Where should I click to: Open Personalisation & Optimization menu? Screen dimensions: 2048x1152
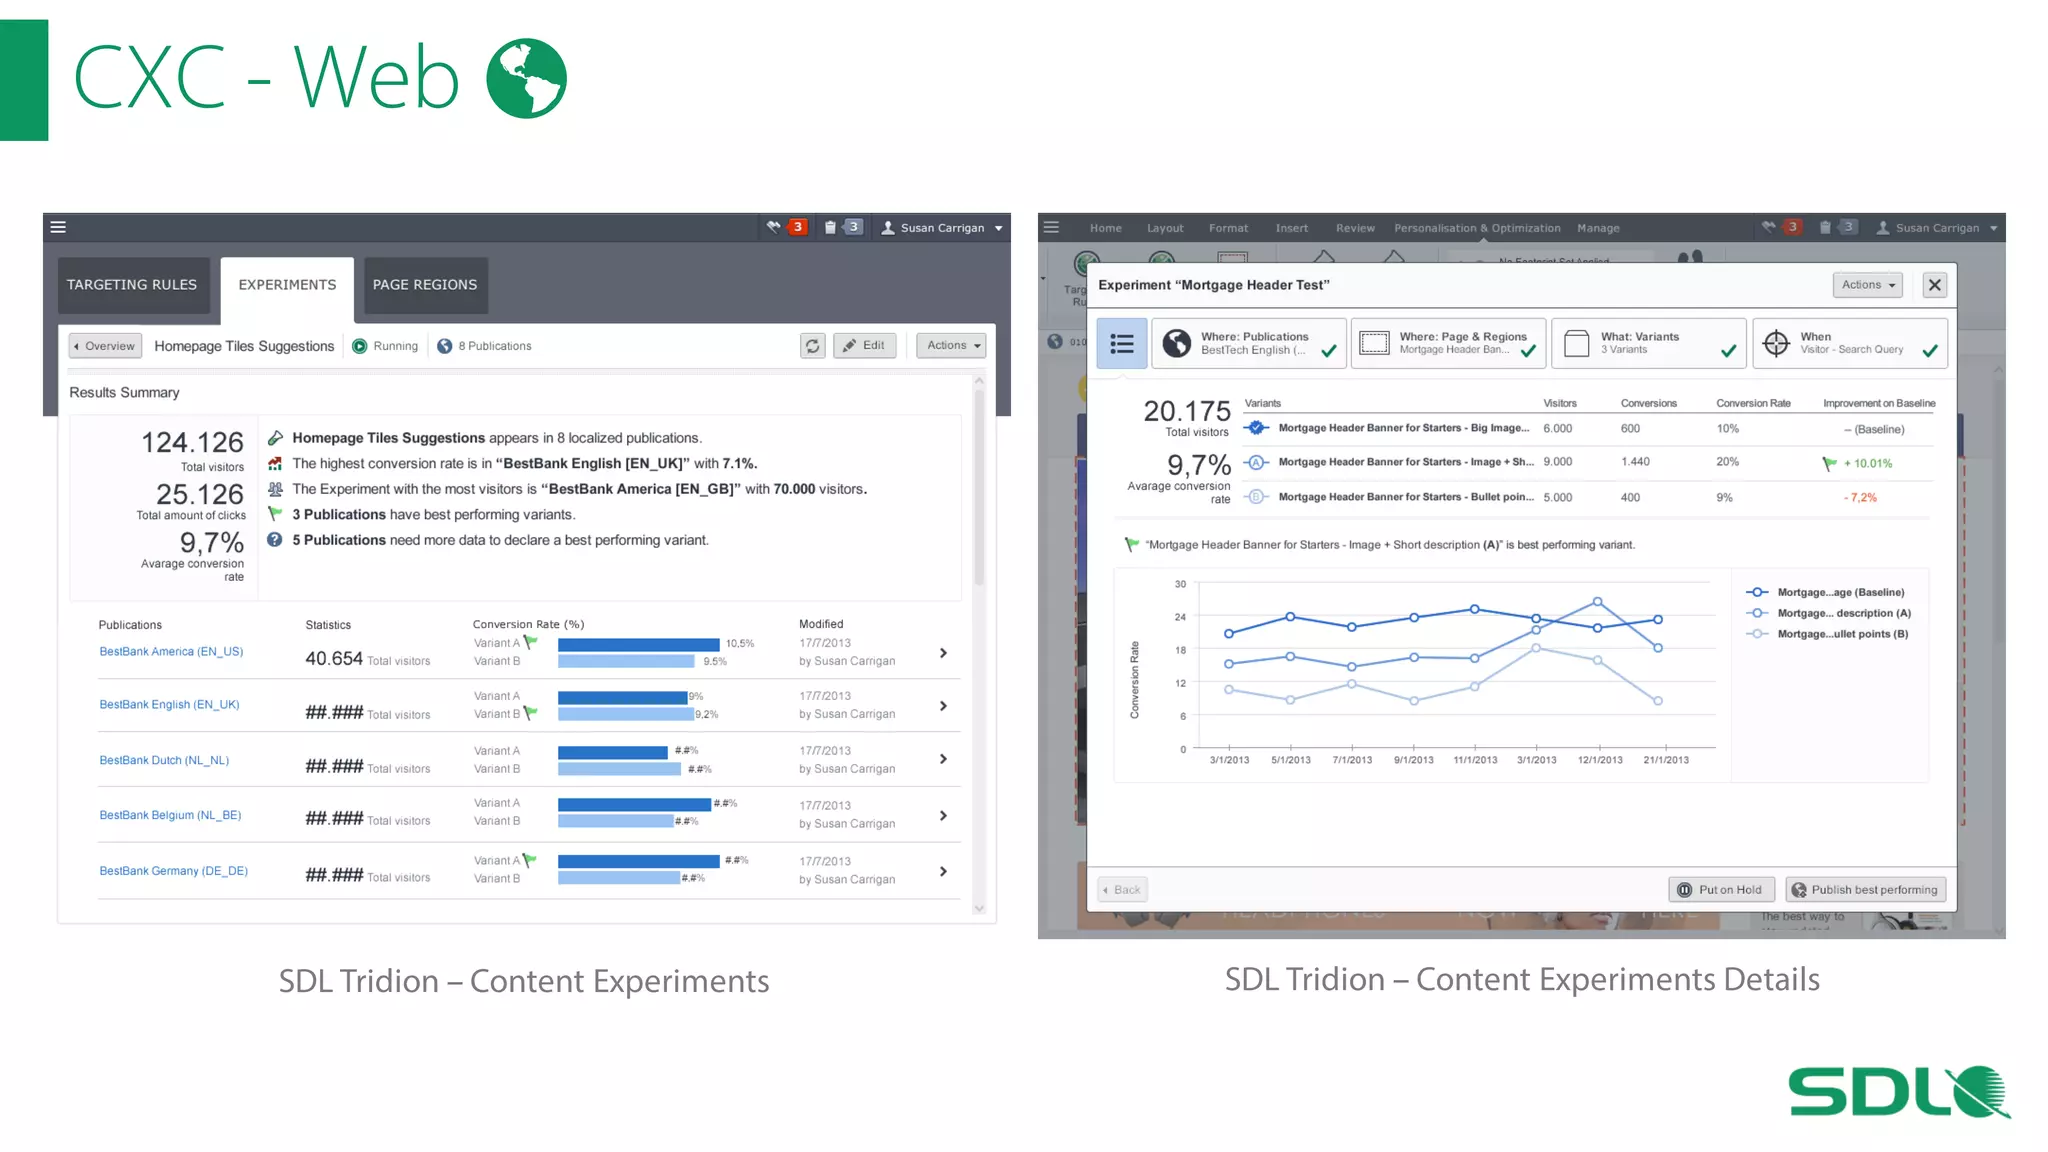point(1477,228)
